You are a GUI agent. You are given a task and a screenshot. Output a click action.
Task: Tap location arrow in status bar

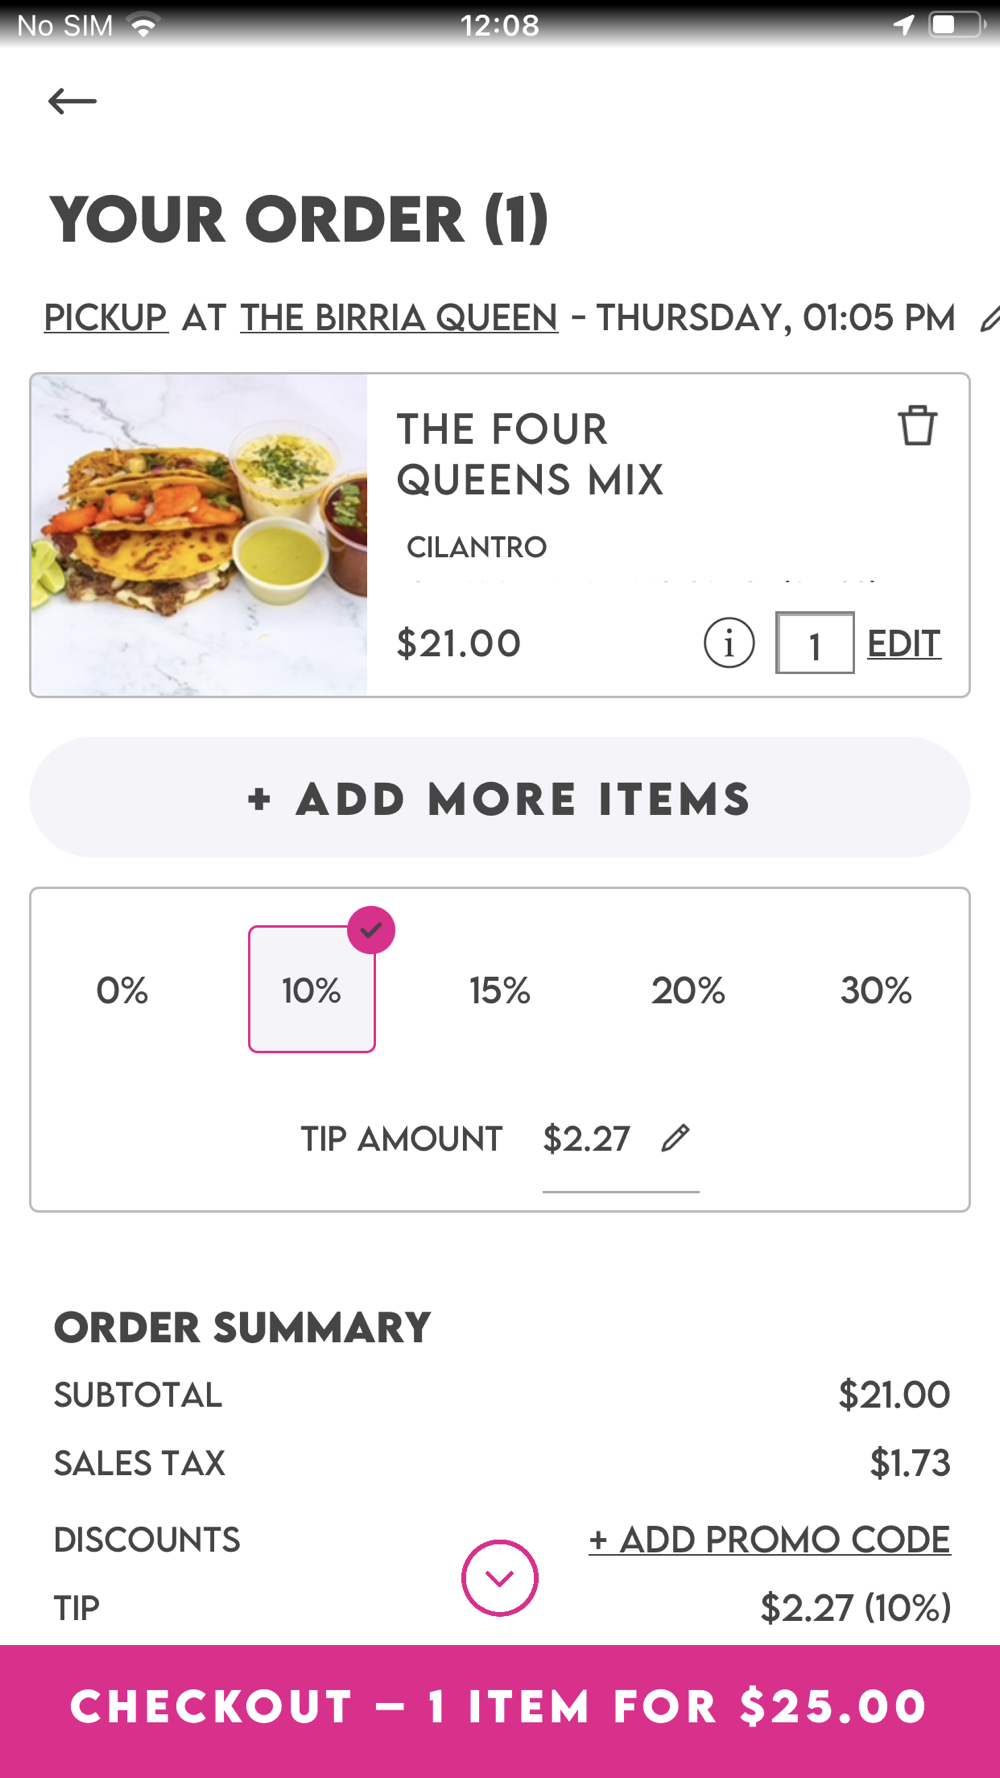(x=903, y=25)
